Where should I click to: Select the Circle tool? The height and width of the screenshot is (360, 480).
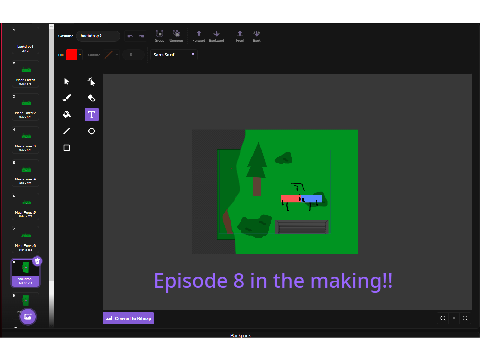pos(91,131)
